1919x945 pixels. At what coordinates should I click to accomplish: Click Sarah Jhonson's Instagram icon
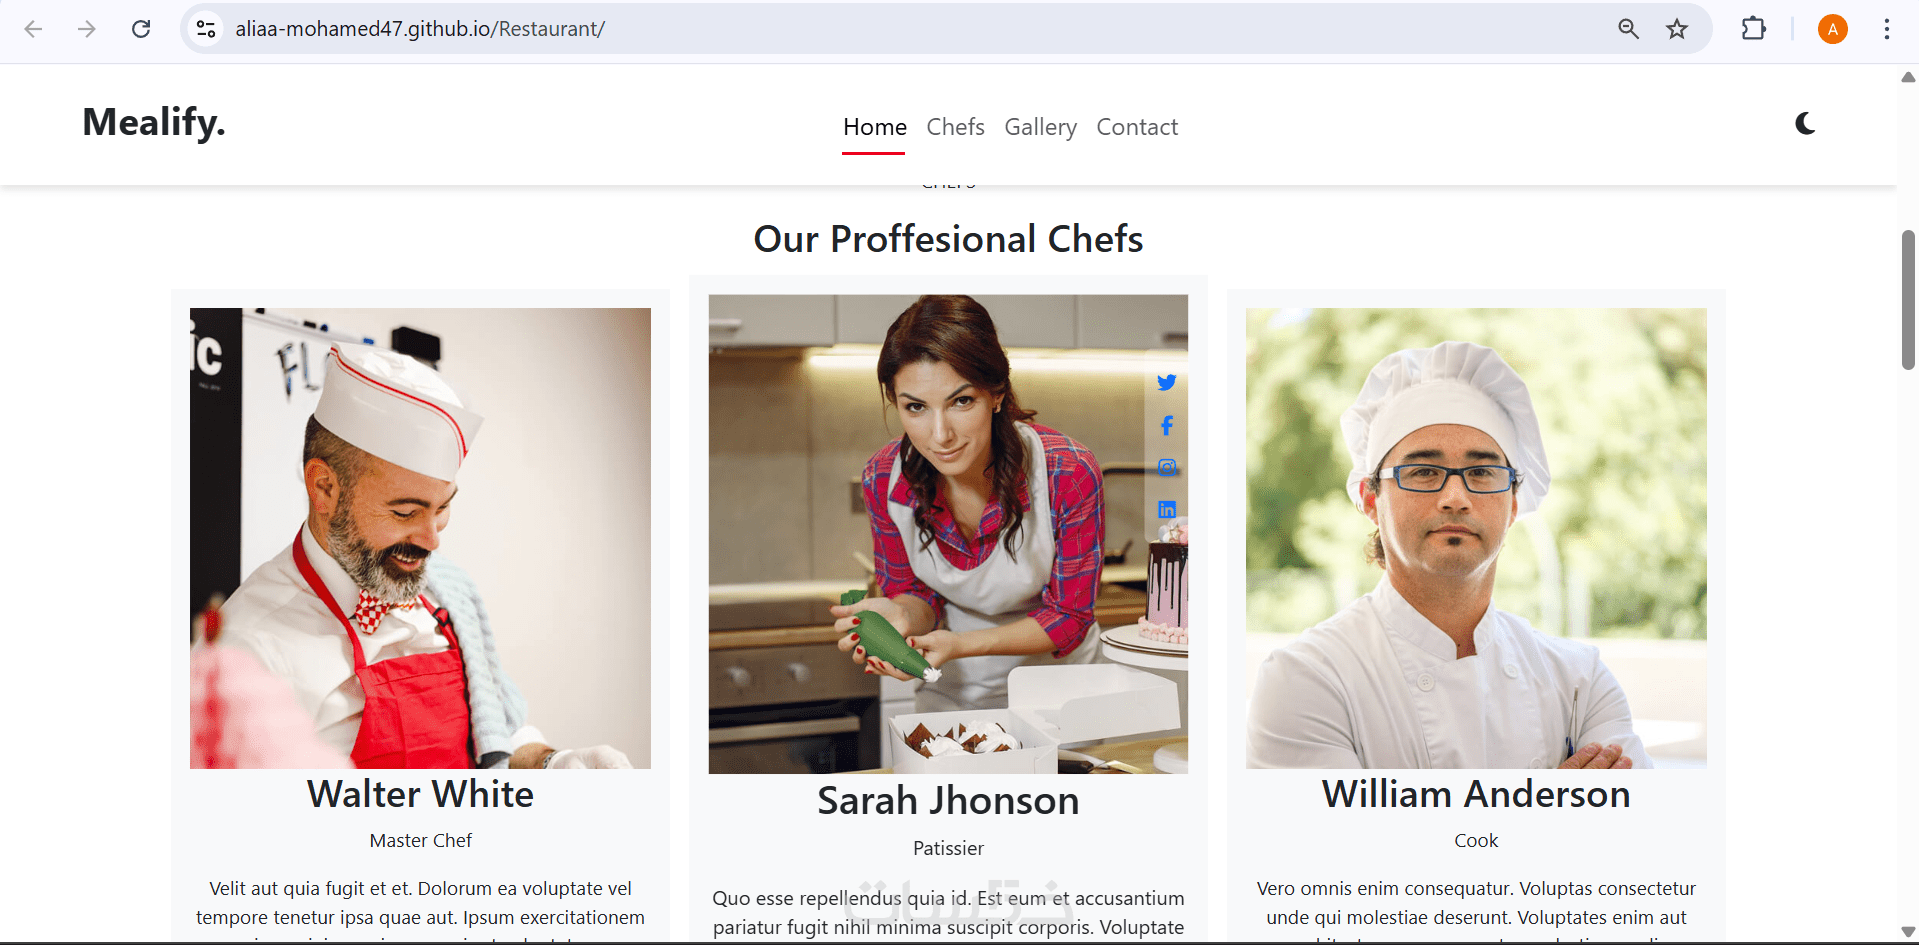pos(1166,468)
